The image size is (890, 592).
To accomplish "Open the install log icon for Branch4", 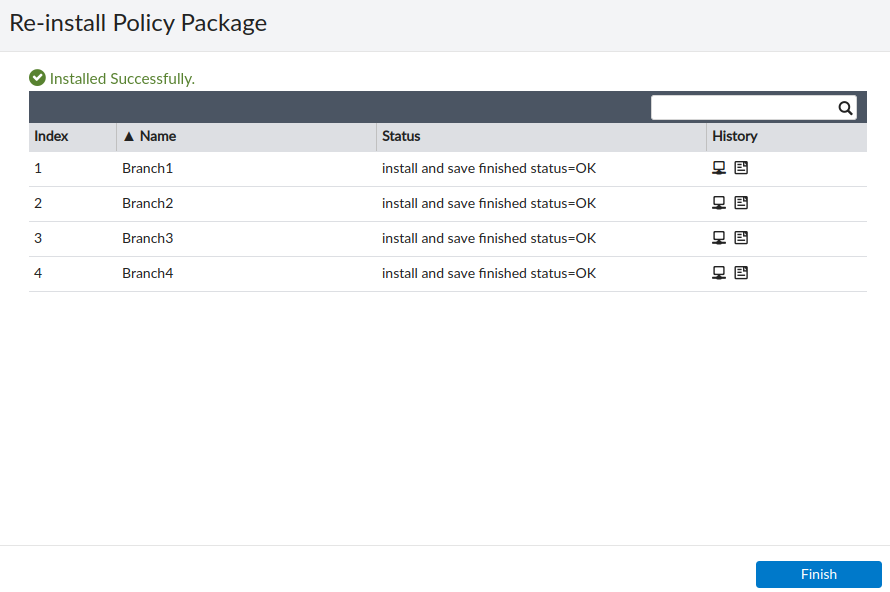I will click(x=741, y=273).
